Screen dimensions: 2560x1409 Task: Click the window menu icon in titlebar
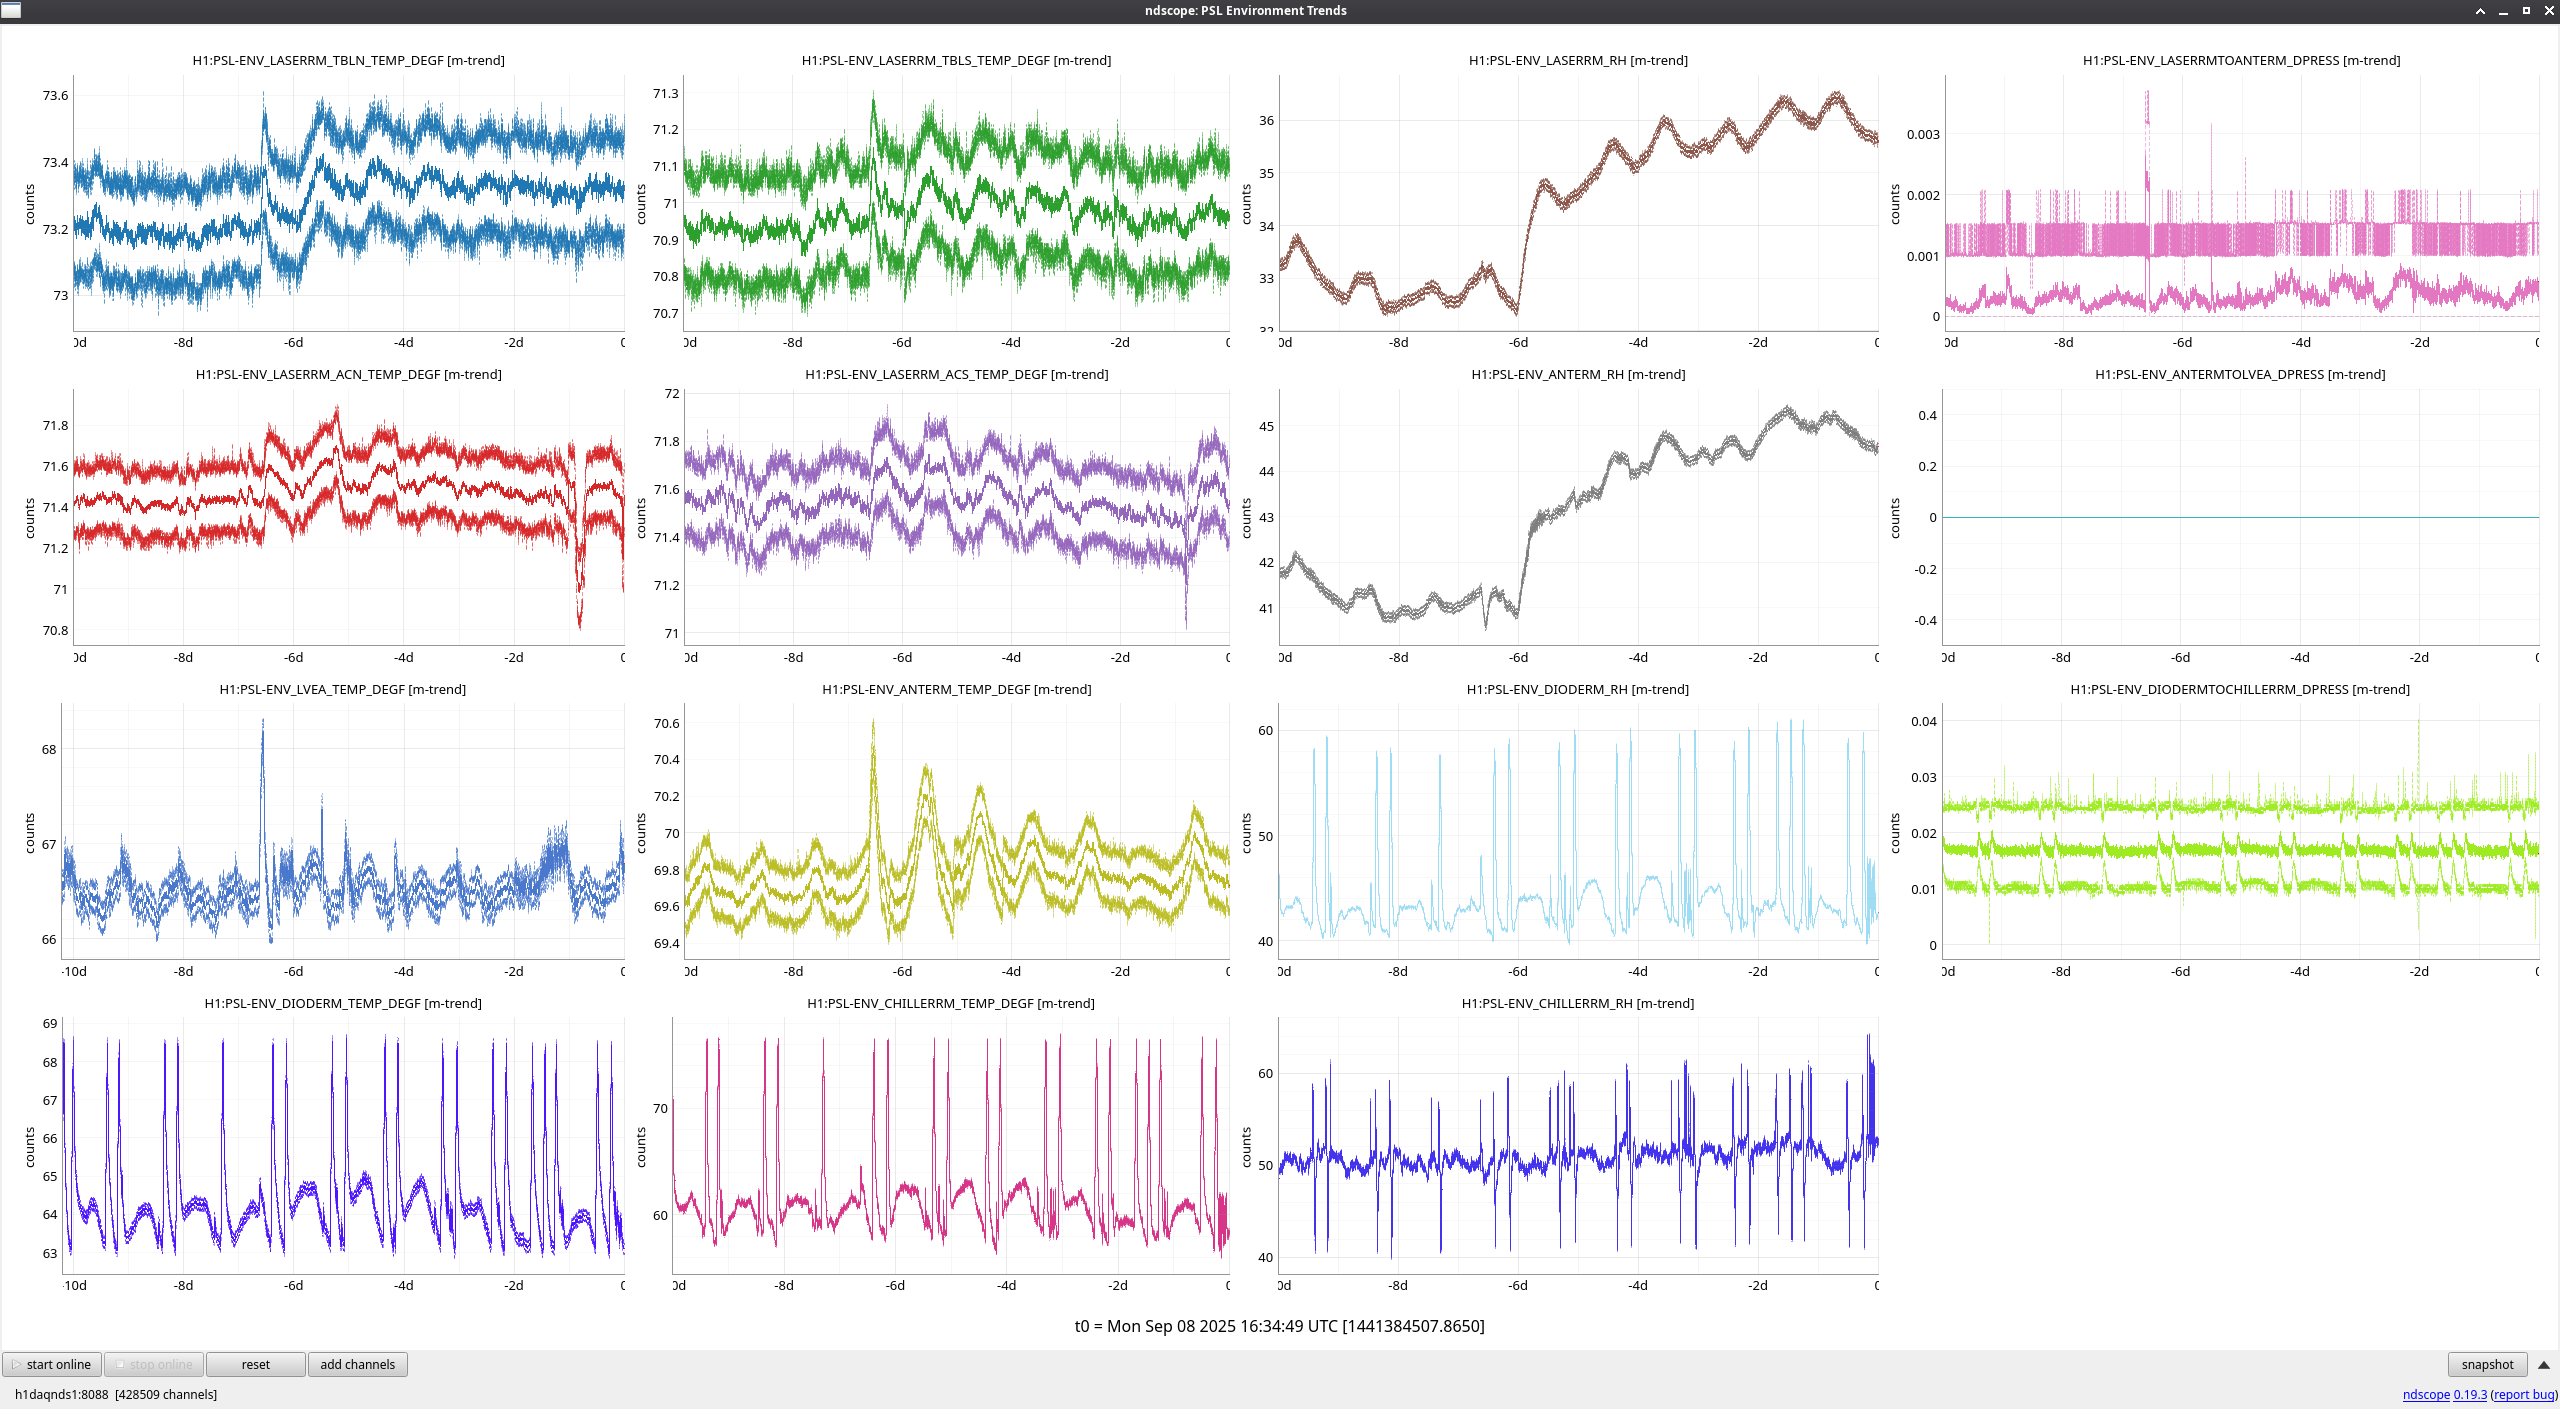[11, 10]
